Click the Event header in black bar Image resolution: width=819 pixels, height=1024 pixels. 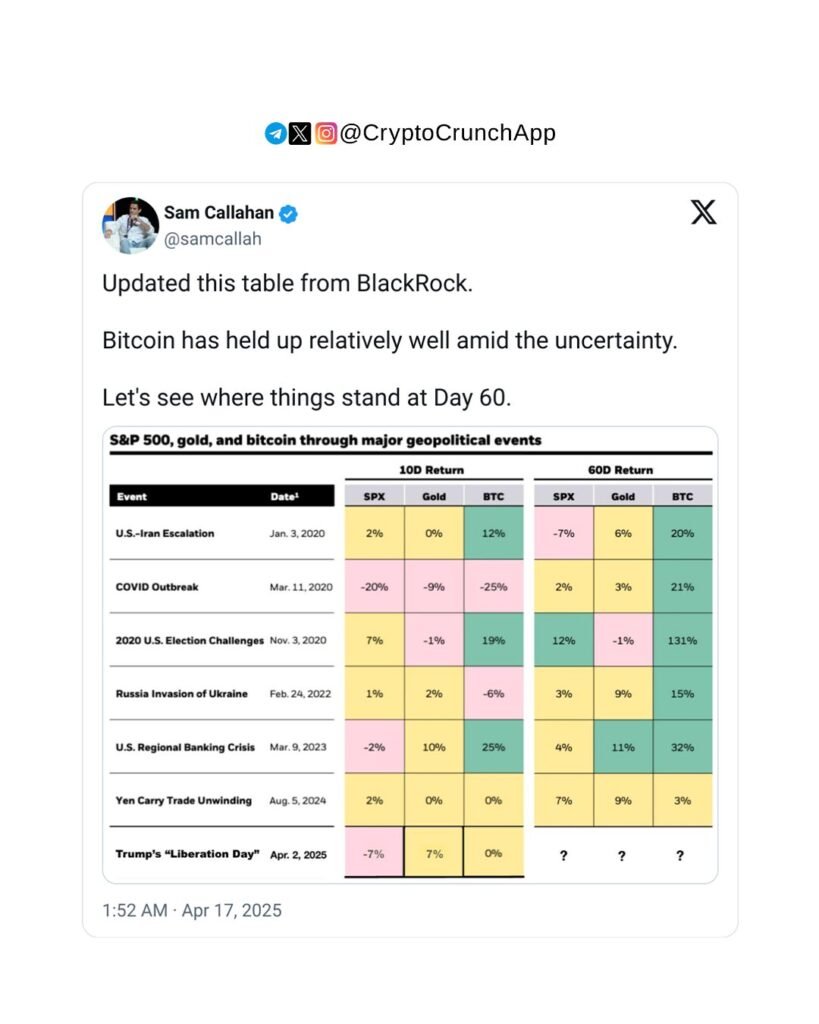(131, 495)
